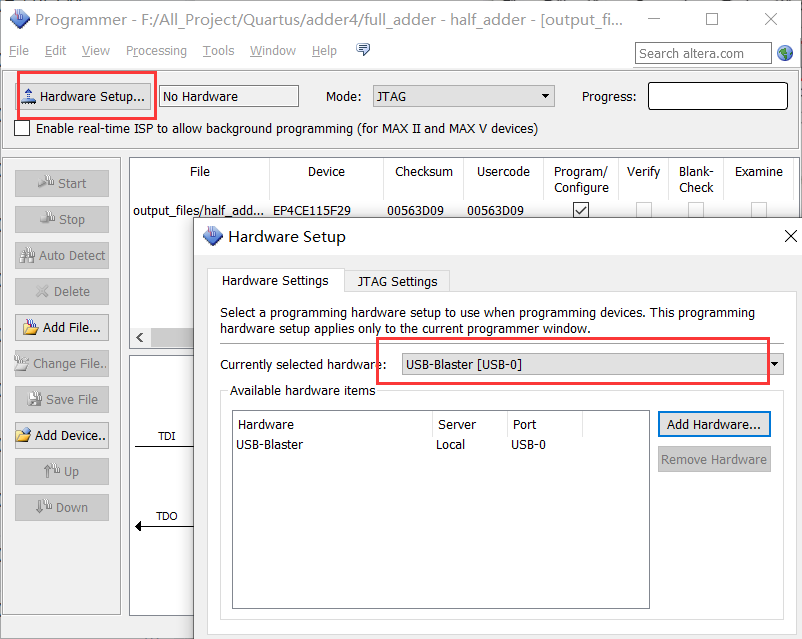
Task: Open the Mode dropdown showing JTAG
Action: coord(464,96)
